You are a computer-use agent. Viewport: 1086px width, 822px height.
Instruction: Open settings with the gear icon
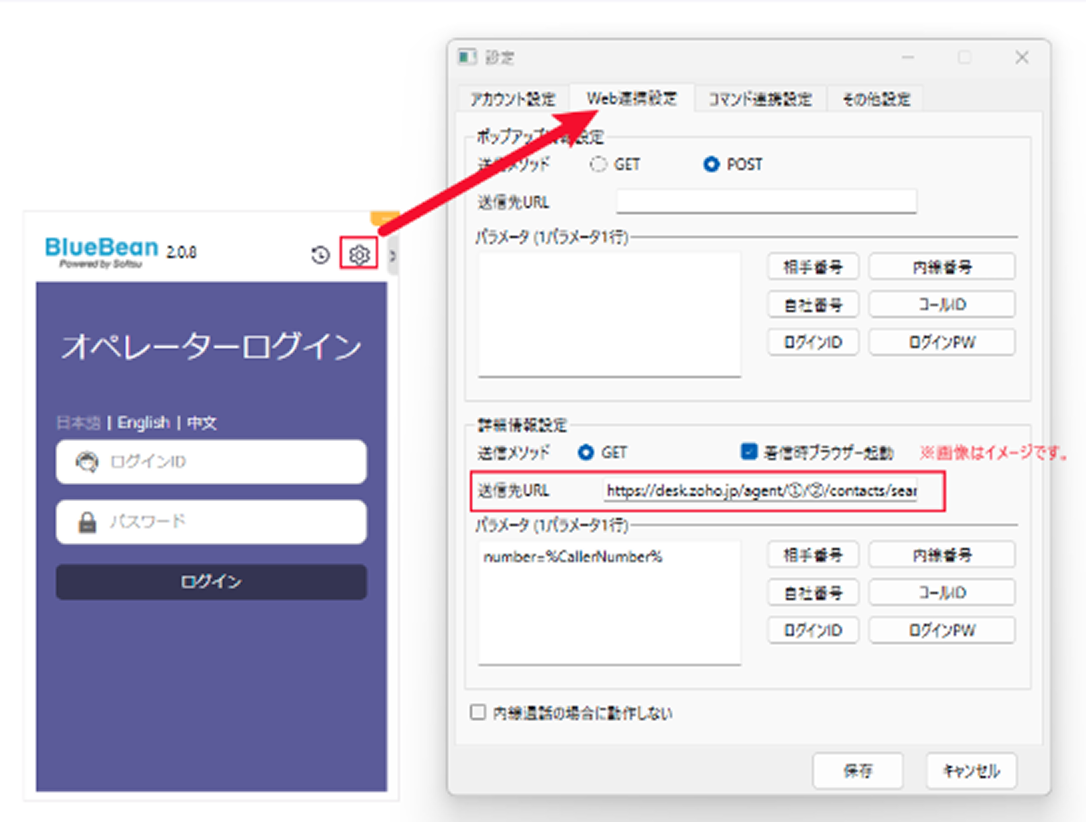tap(358, 256)
